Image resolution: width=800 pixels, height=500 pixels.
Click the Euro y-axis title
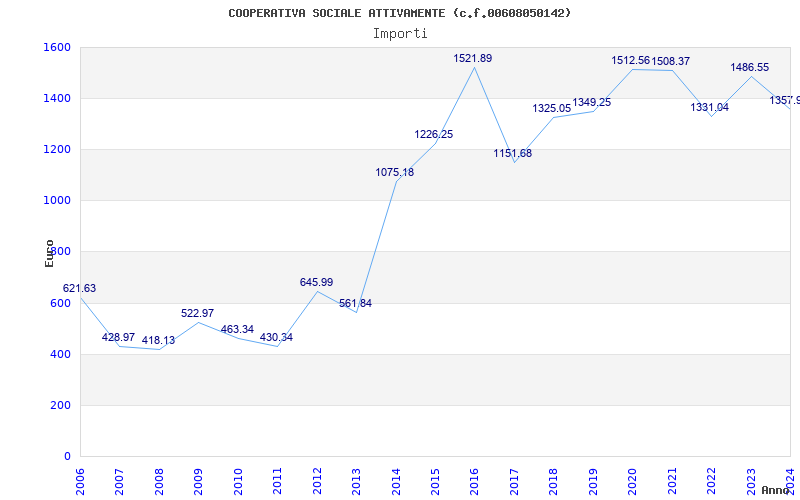pyautogui.click(x=49, y=254)
